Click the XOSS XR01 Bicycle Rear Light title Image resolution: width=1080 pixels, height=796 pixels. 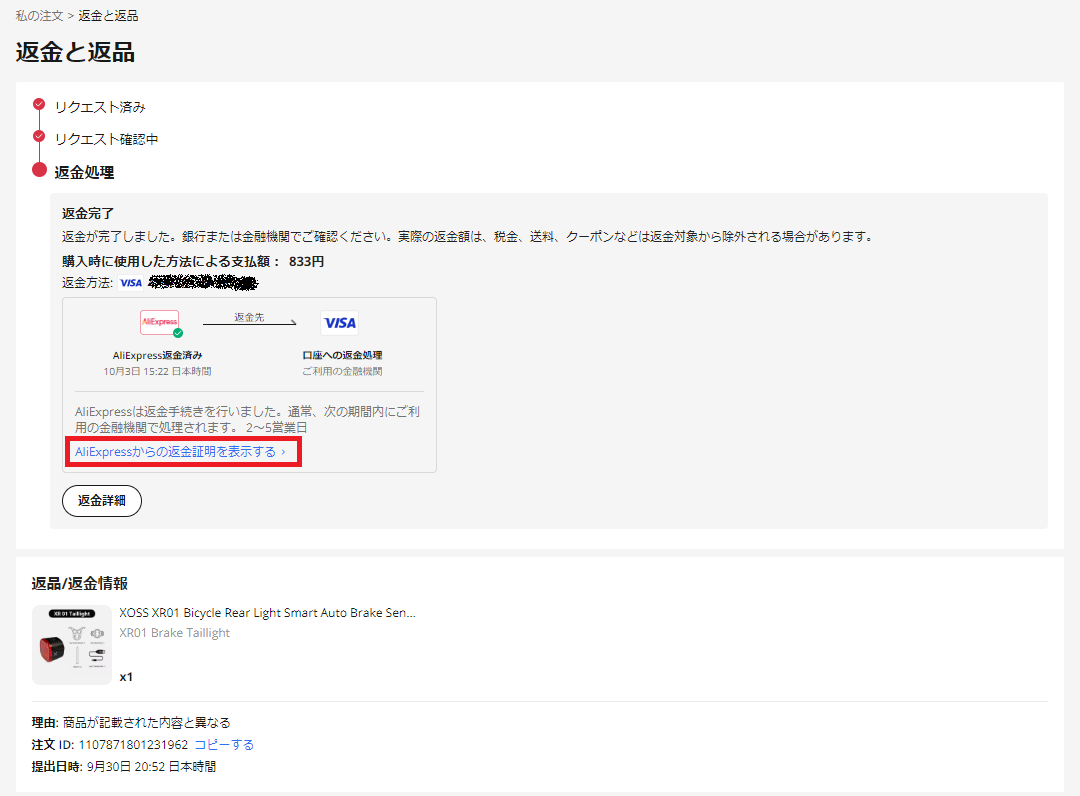pyautogui.click(x=267, y=613)
